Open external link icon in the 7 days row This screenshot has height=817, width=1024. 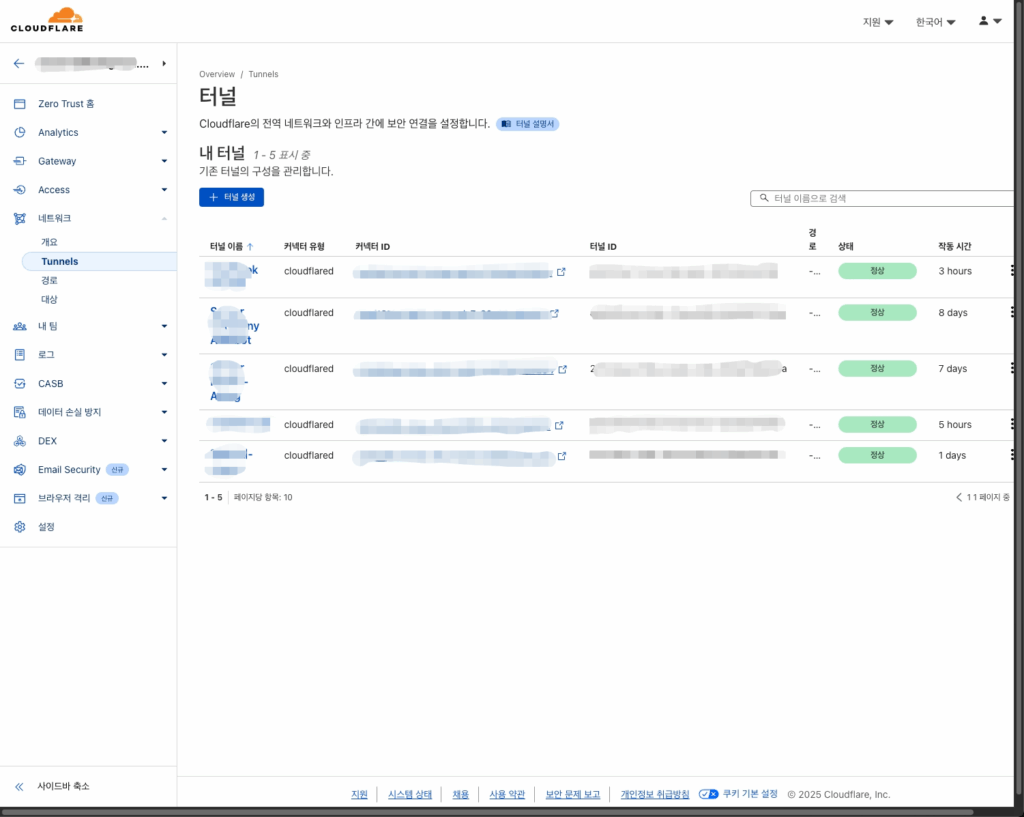coord(562,370)
